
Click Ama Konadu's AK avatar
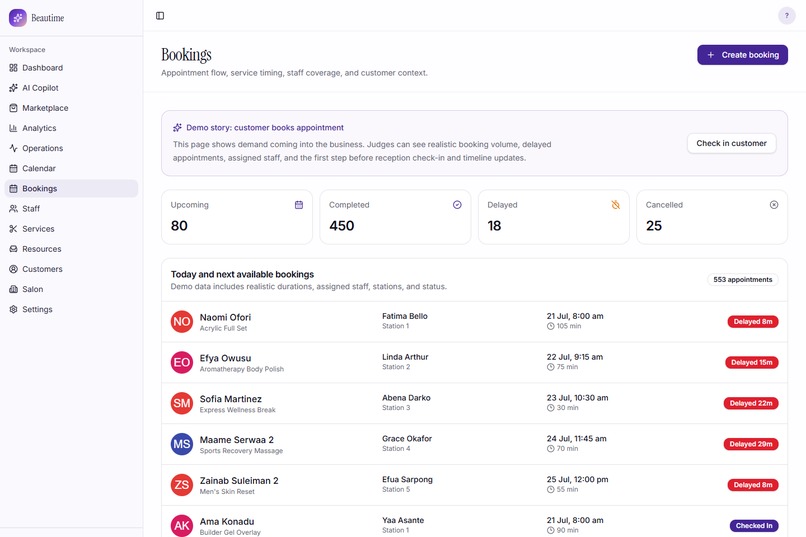(x=181, y=526)
